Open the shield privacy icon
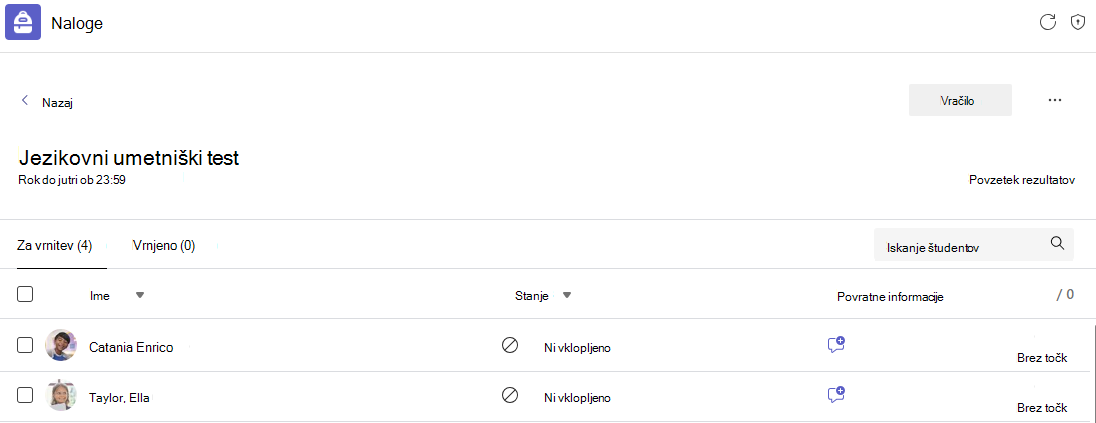 (x=1078, y=22)
